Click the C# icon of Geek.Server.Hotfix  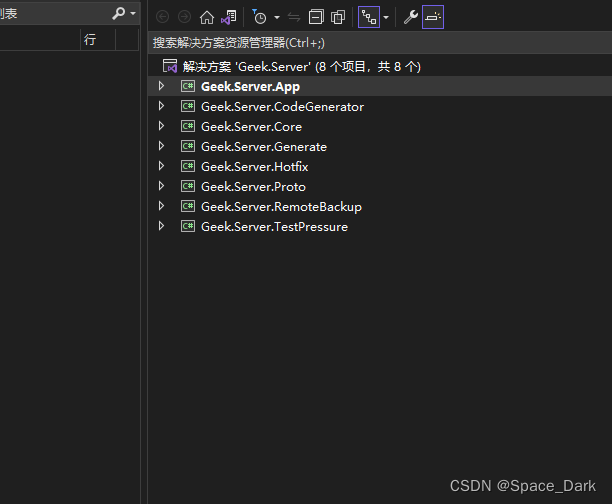pyautogui.click(x=188, y=166)
